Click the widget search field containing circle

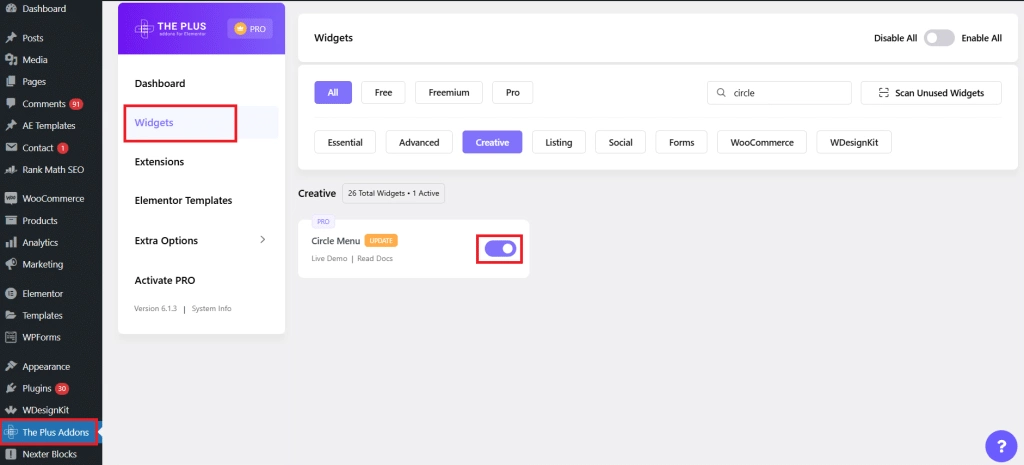779,93
